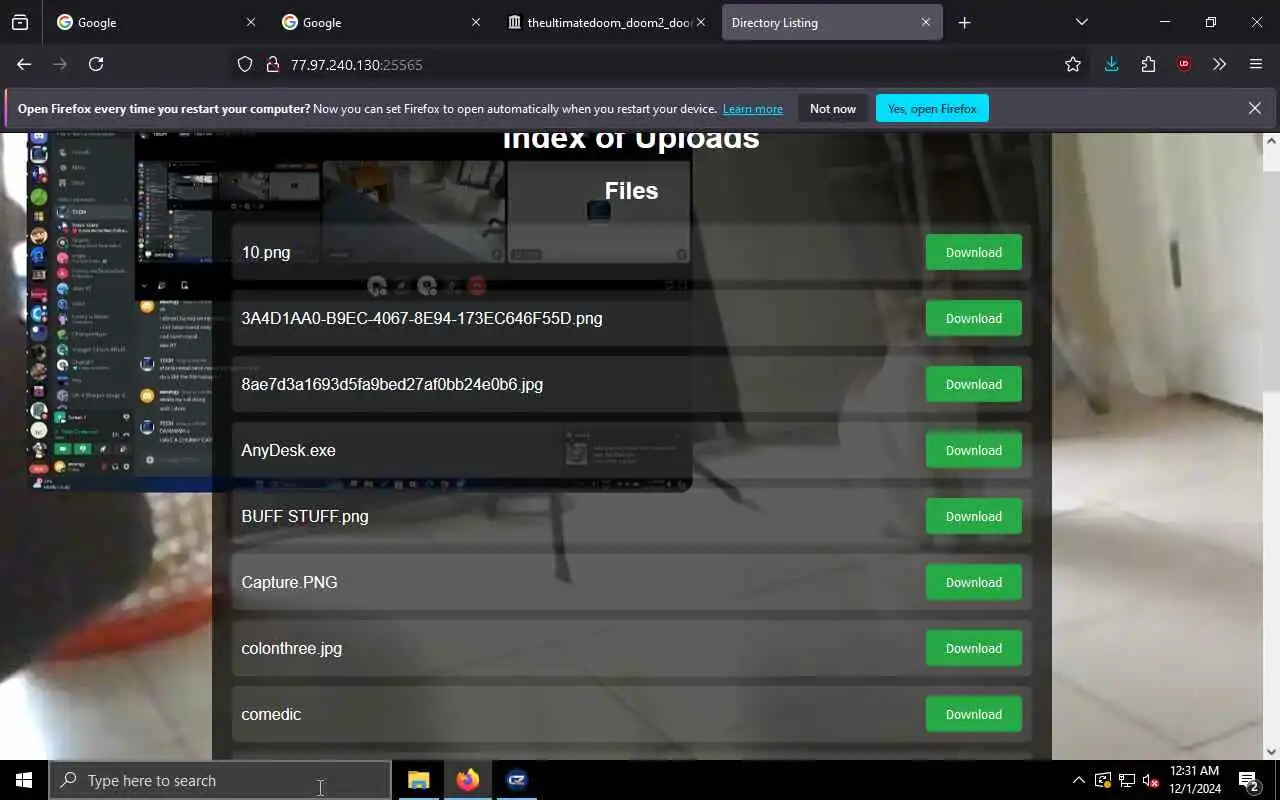Image resolution: width=1280 pixels, height=800 pixels.
Task: Click the Not now button
Action: [x=833, y=108]
